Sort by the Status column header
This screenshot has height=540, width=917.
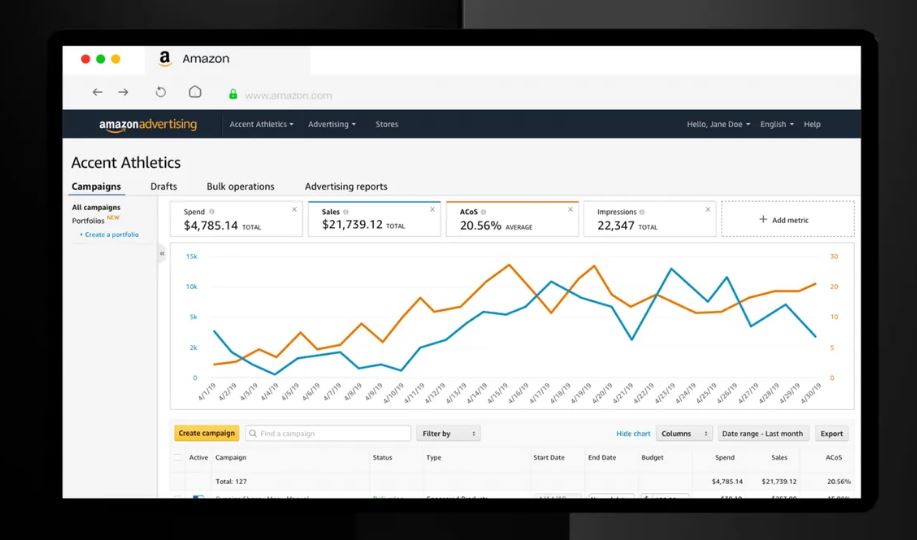point(382,458)
